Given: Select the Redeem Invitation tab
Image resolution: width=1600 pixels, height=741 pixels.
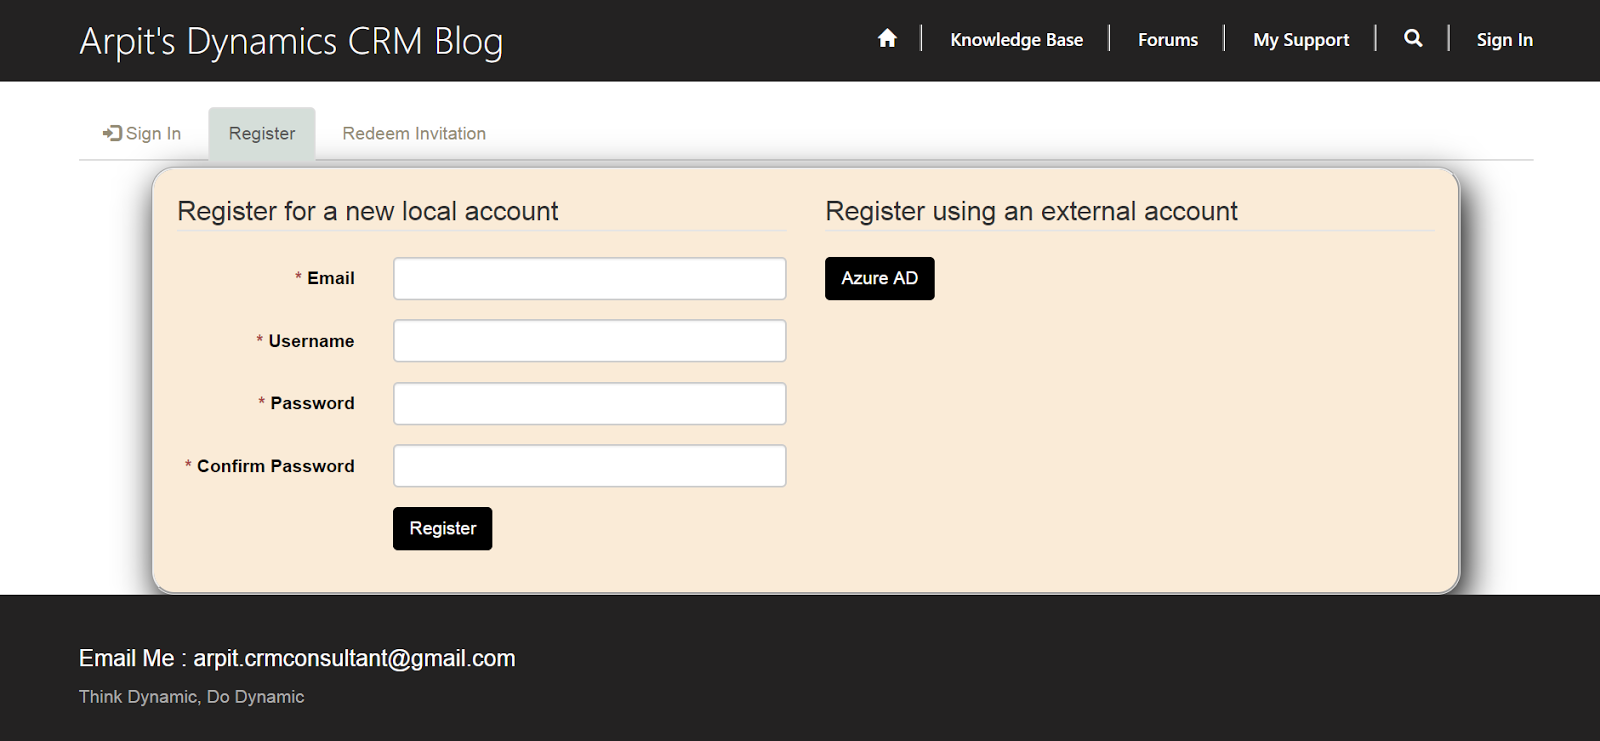Looking at the screenshot, I should point(414,134).
